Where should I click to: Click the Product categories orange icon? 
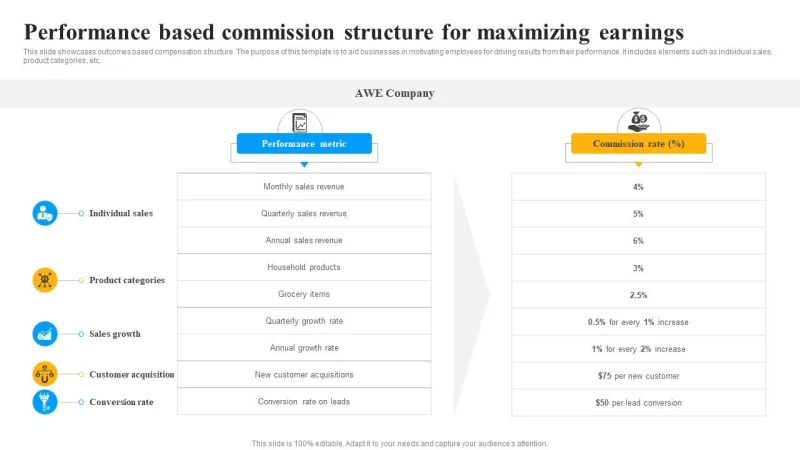tap(45, 280)
